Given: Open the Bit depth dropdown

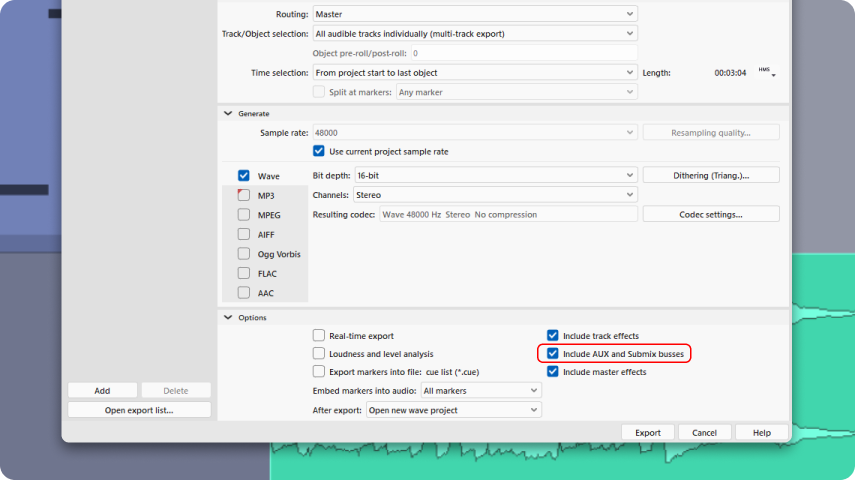Looking at the screenshot, I should coord(496,176).
